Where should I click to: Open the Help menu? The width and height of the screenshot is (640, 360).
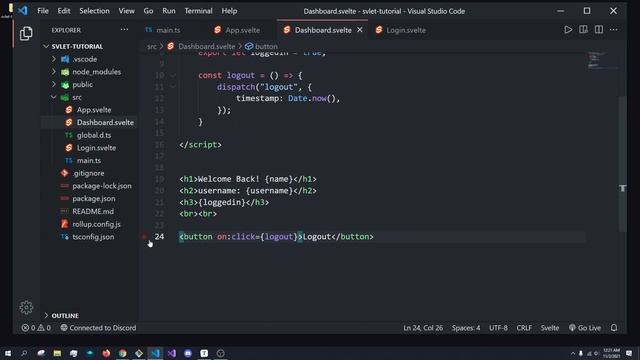tap(229, 11)
